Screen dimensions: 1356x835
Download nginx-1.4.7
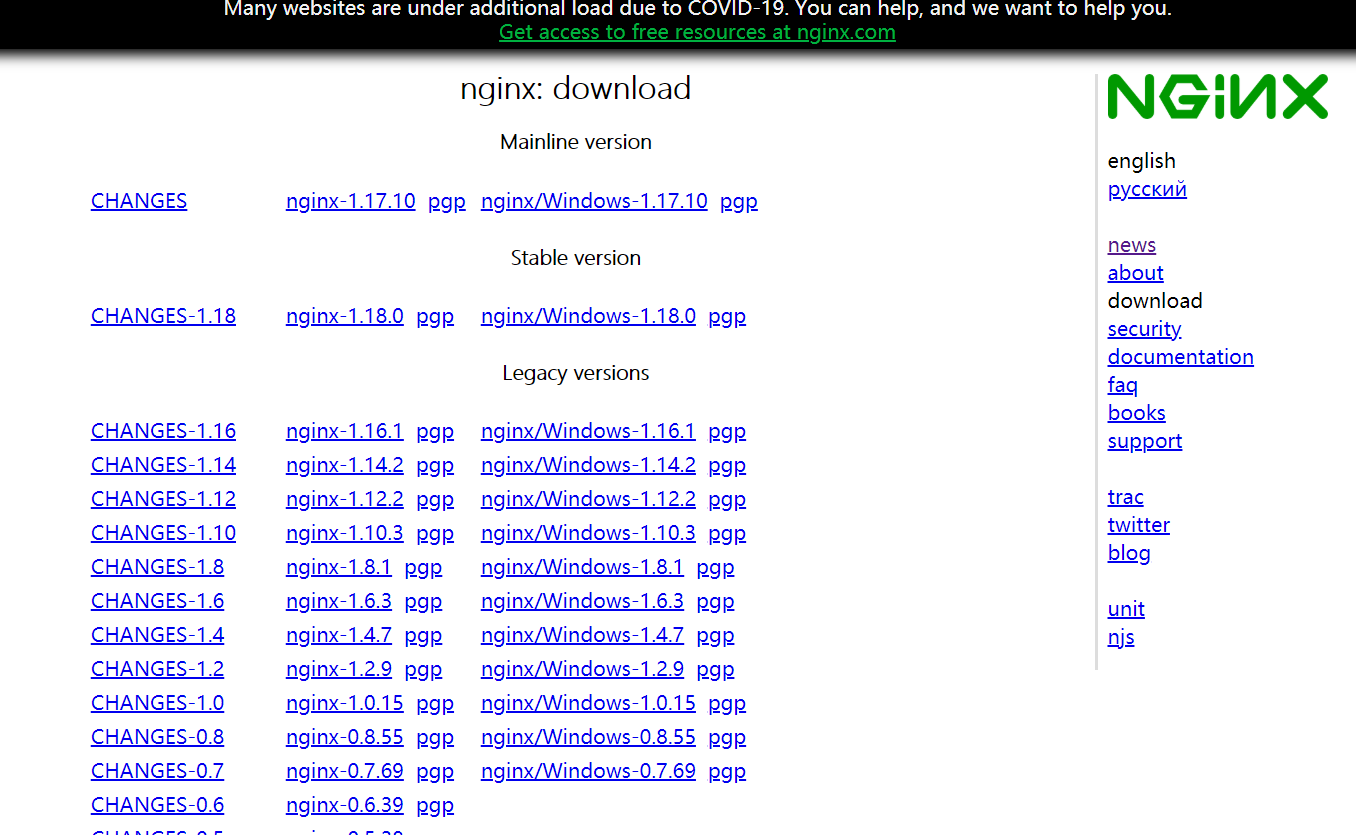[x=338, y=635]
